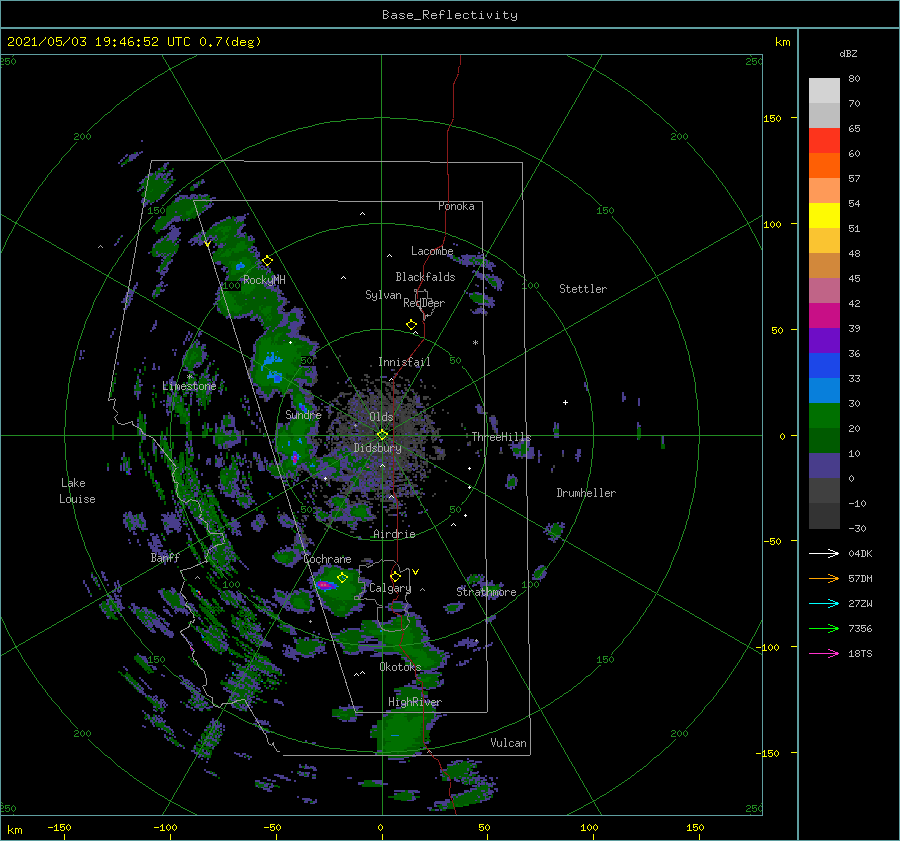
Task: Click the Lacombe city label
Action: [432, 251]
